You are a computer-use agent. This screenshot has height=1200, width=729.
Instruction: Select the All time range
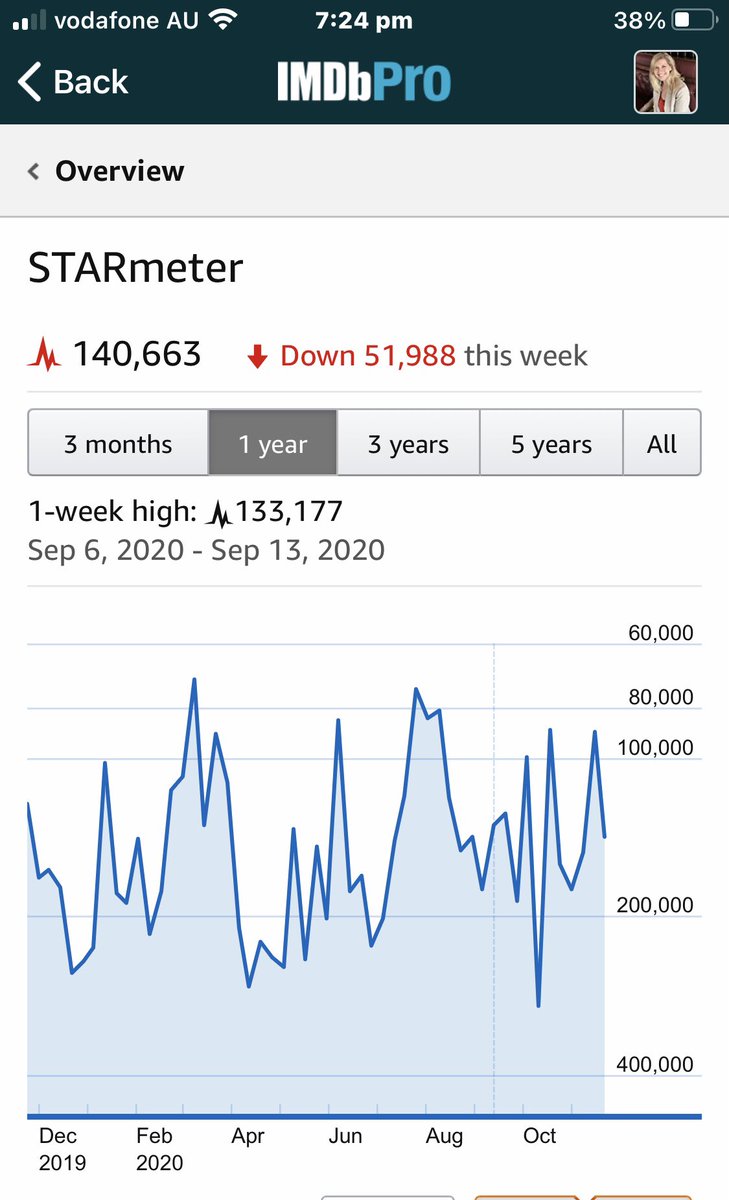[x=662, y=442]
